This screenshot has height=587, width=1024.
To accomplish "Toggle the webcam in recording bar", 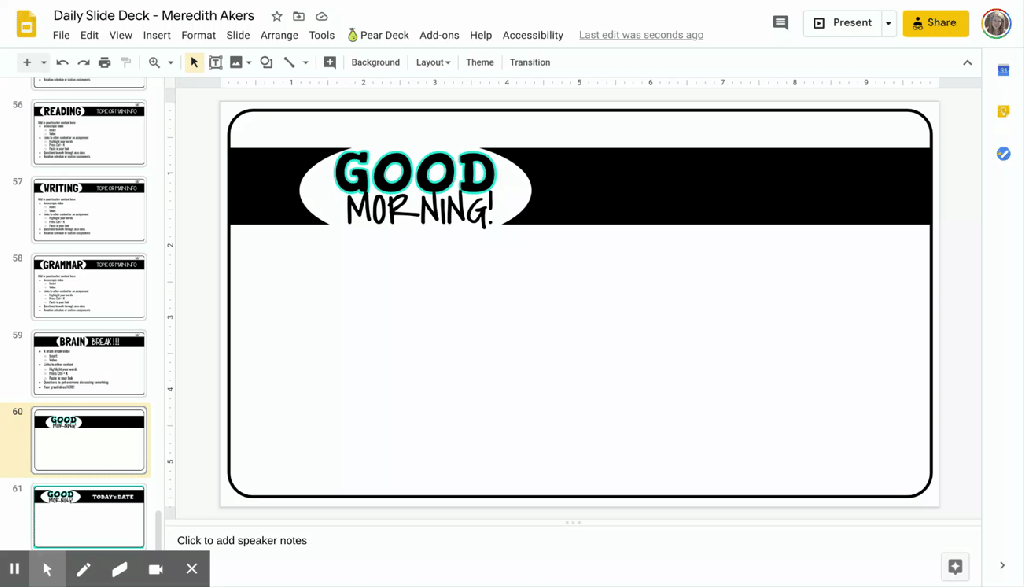I will 156,569.
